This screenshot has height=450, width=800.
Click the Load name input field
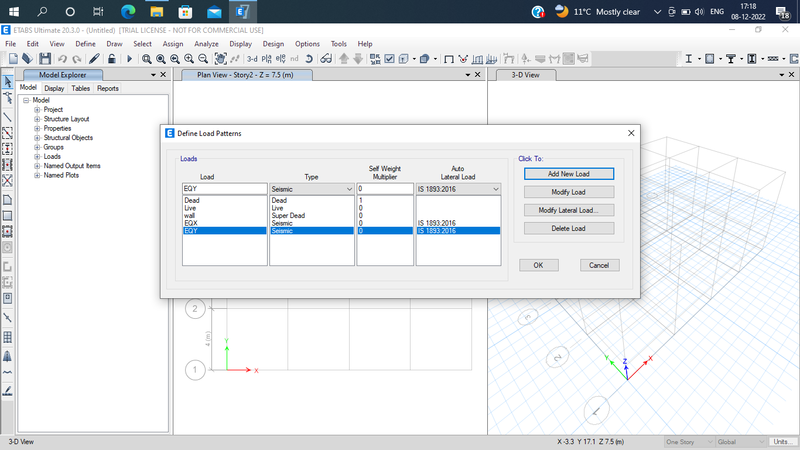224,189
